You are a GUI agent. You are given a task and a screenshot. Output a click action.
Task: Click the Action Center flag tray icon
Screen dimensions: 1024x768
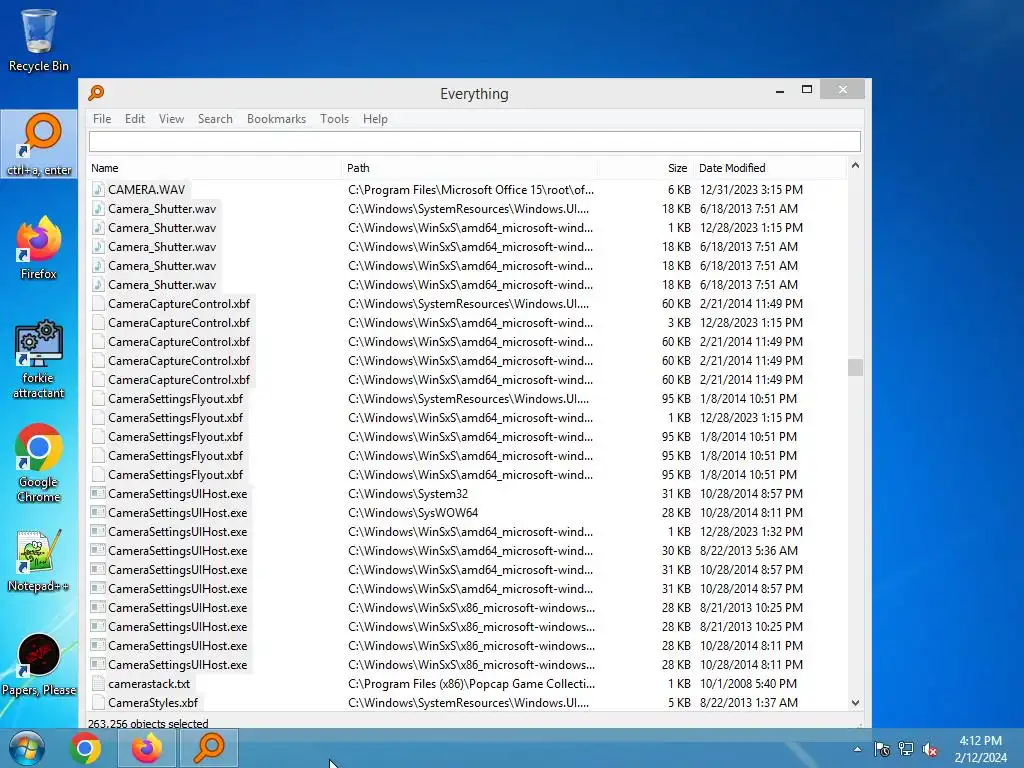(882, 749)
